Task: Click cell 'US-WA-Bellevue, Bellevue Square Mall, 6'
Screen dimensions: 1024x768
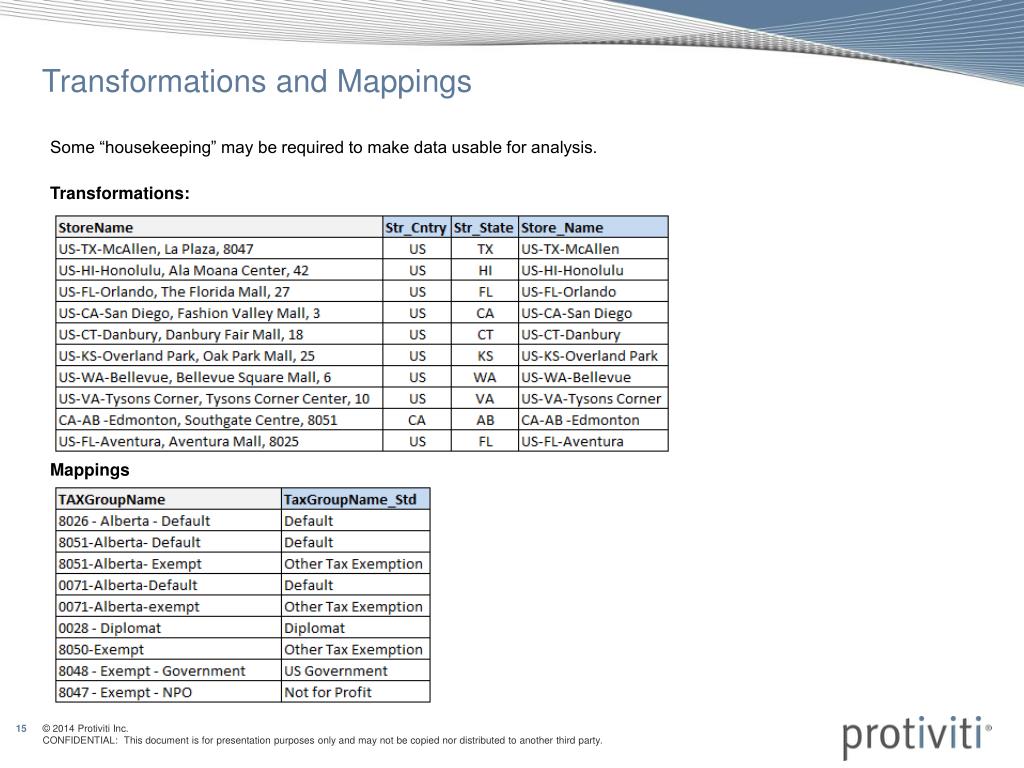Action: coord(219,377)
